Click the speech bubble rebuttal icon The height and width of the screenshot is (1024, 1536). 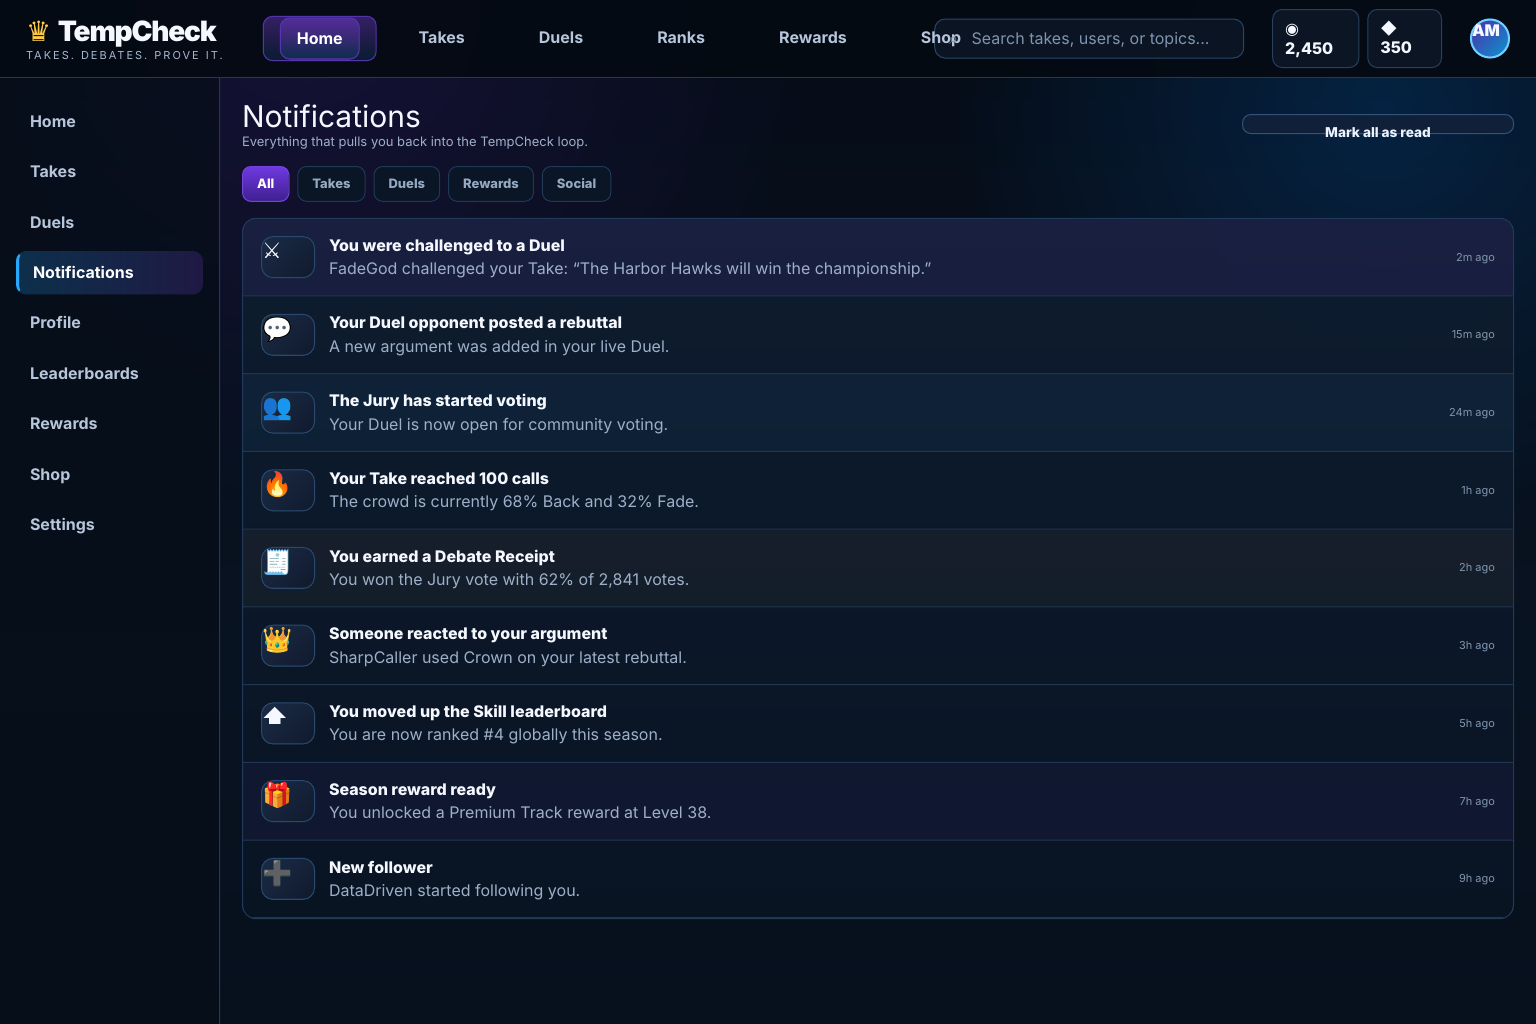(288, 335)
